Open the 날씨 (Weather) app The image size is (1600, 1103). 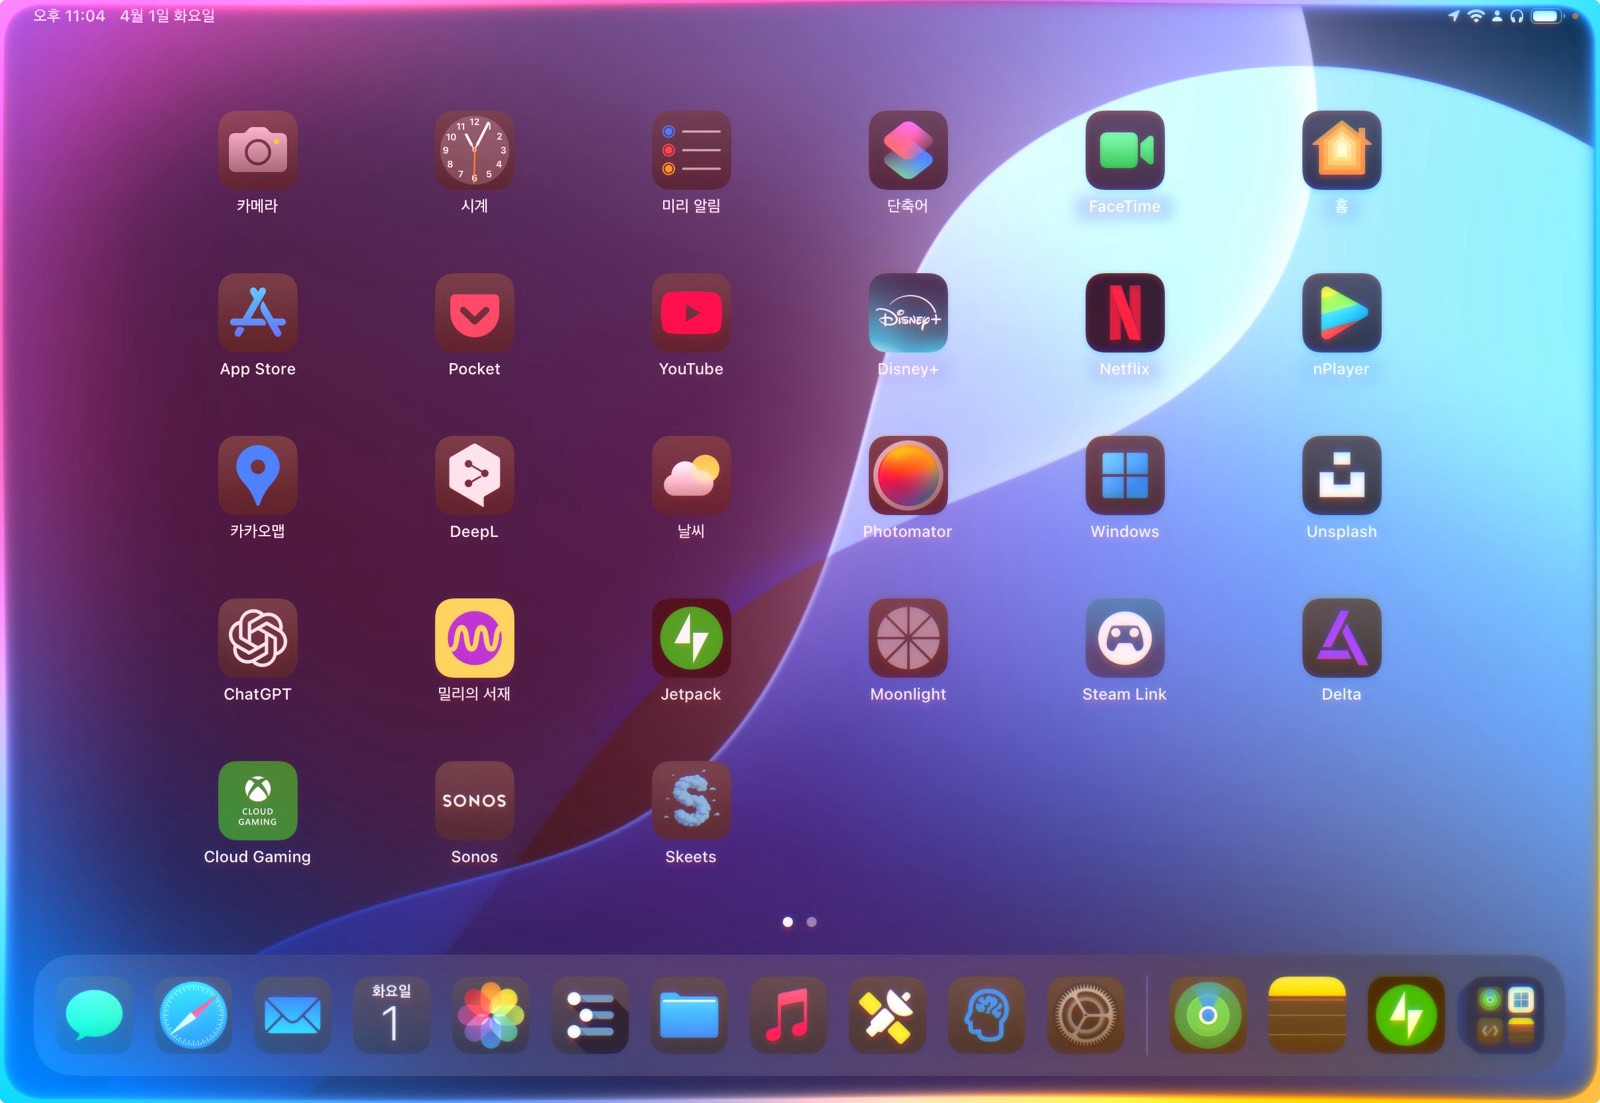[691, 475]
